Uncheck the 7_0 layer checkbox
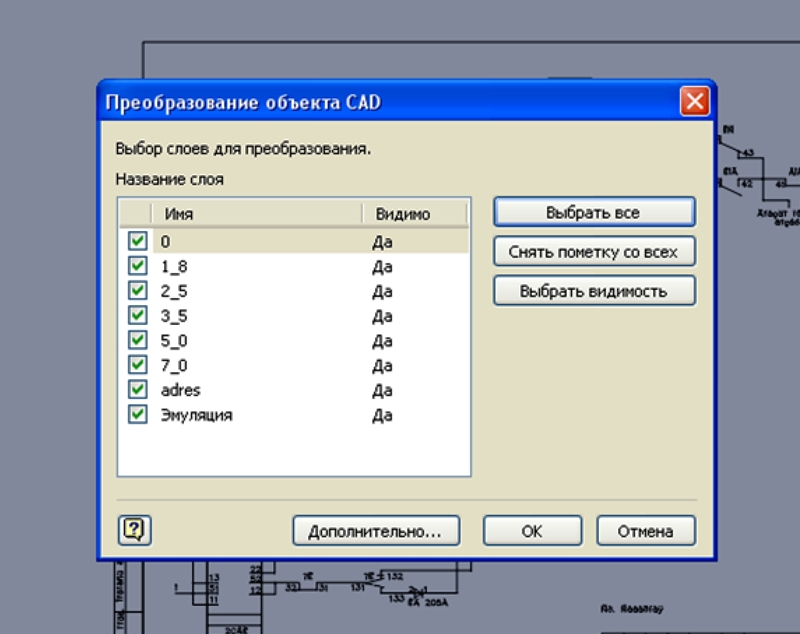 click(138, 365)
